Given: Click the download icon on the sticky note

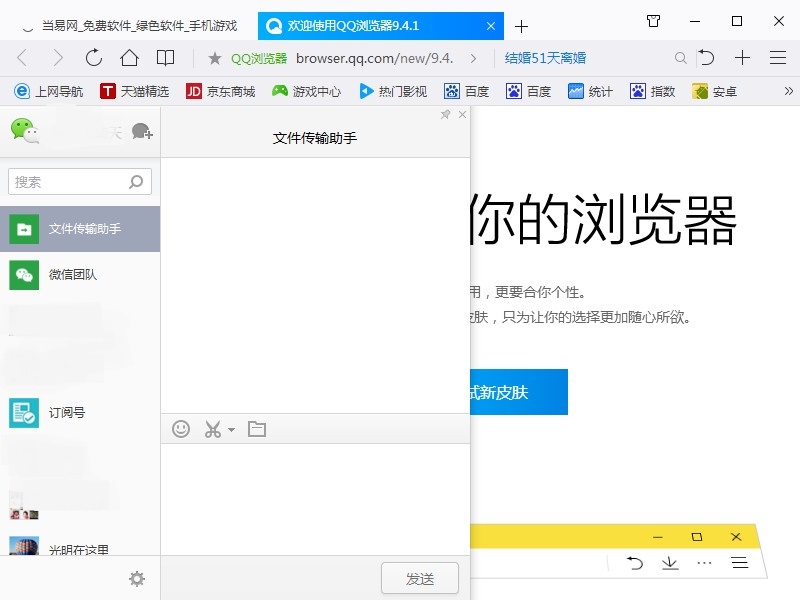Looking at the screenshot, I should click(x=670, y=563).
